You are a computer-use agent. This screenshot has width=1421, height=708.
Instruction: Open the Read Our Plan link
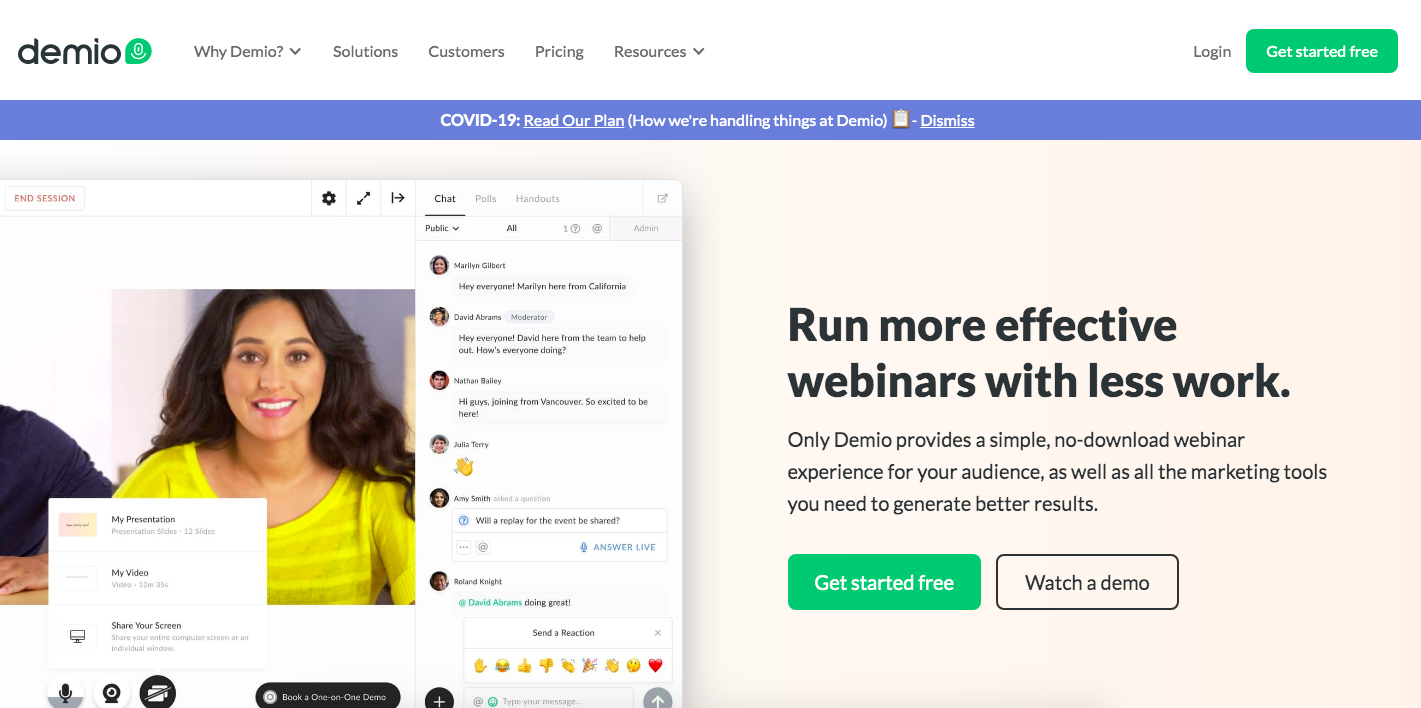tap(574, 120)
